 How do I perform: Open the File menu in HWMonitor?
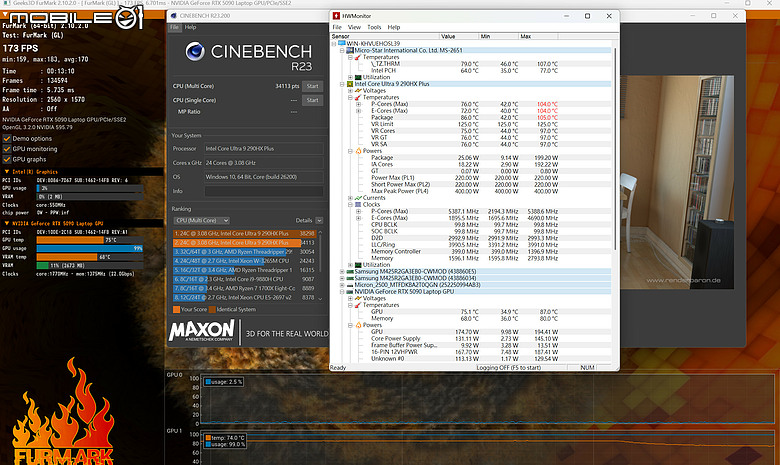(337, 27)
